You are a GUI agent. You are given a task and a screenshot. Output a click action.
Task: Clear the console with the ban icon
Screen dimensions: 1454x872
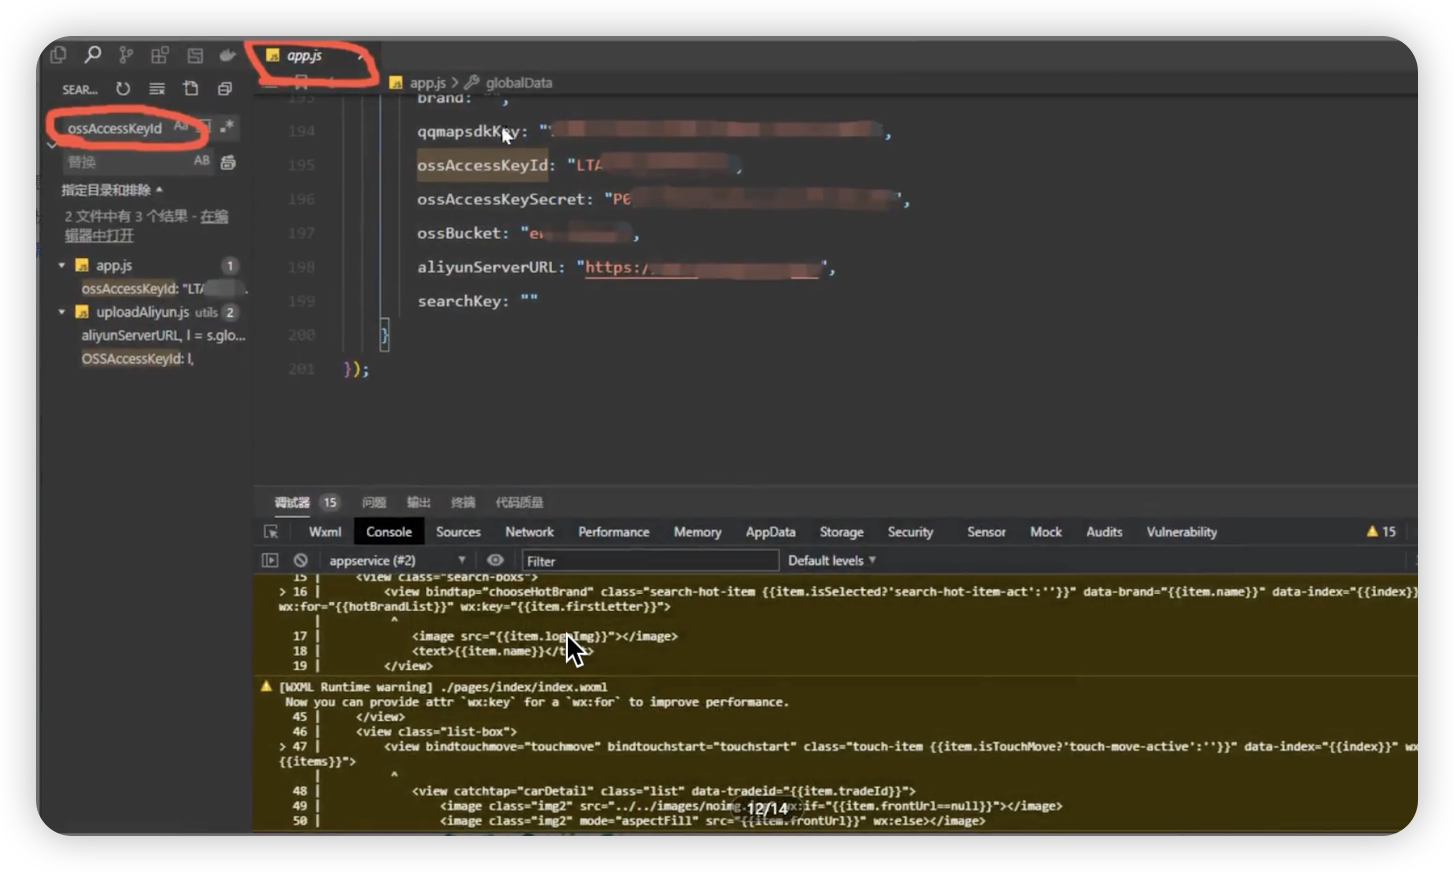click(x=300, y=560)
